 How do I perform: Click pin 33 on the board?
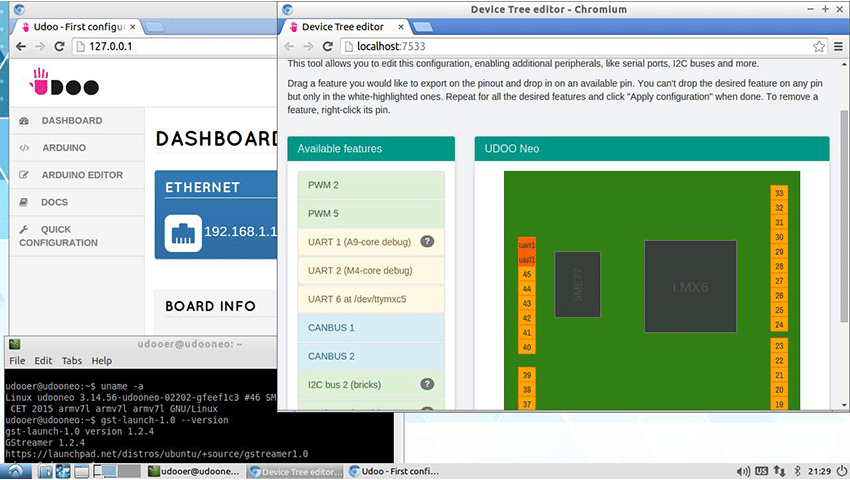(x=779, y=193)
